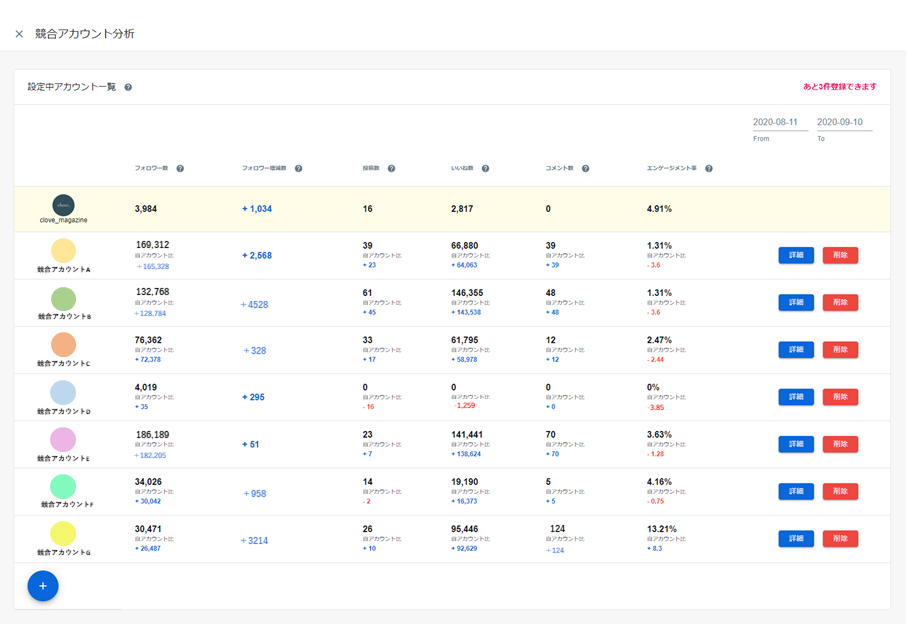The height and width of the screenshot is (624, 907).
Task: Open the From date field 2020-08-11
Action: [x=779, y=123]
